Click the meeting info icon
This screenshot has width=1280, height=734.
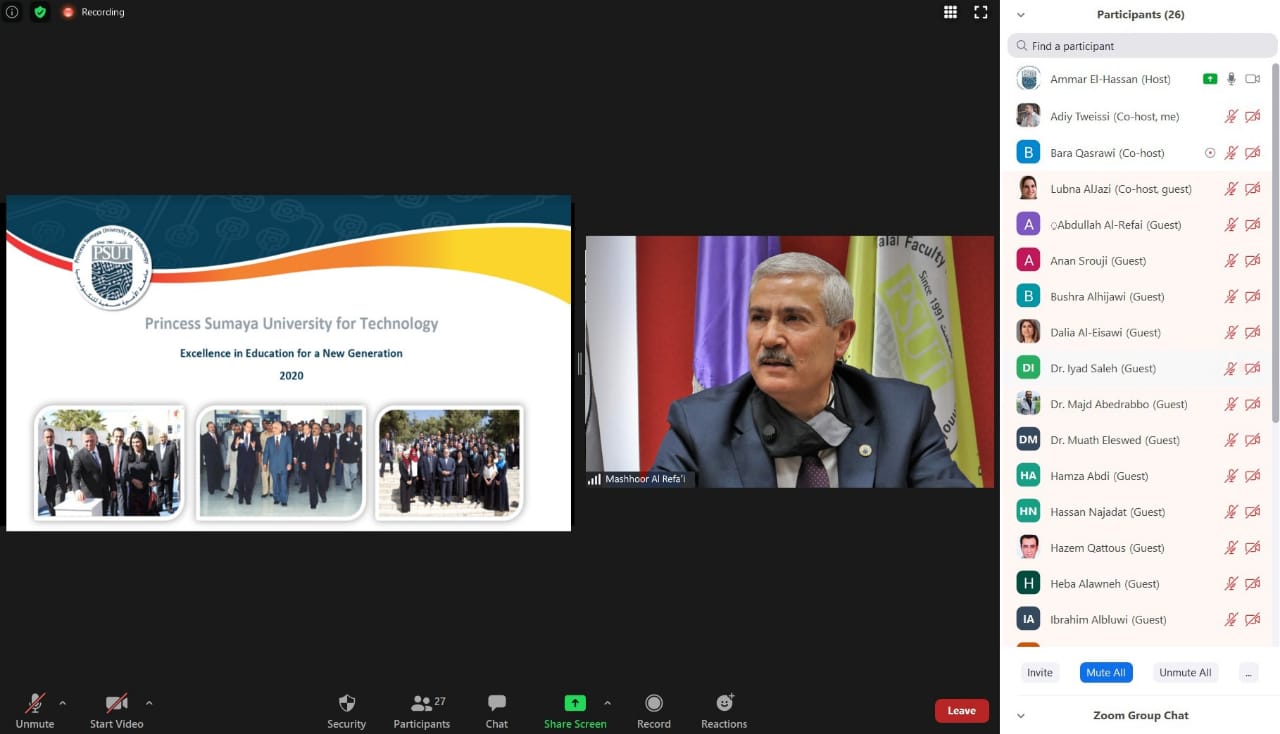pyautogui.click(x=12, y=12)
